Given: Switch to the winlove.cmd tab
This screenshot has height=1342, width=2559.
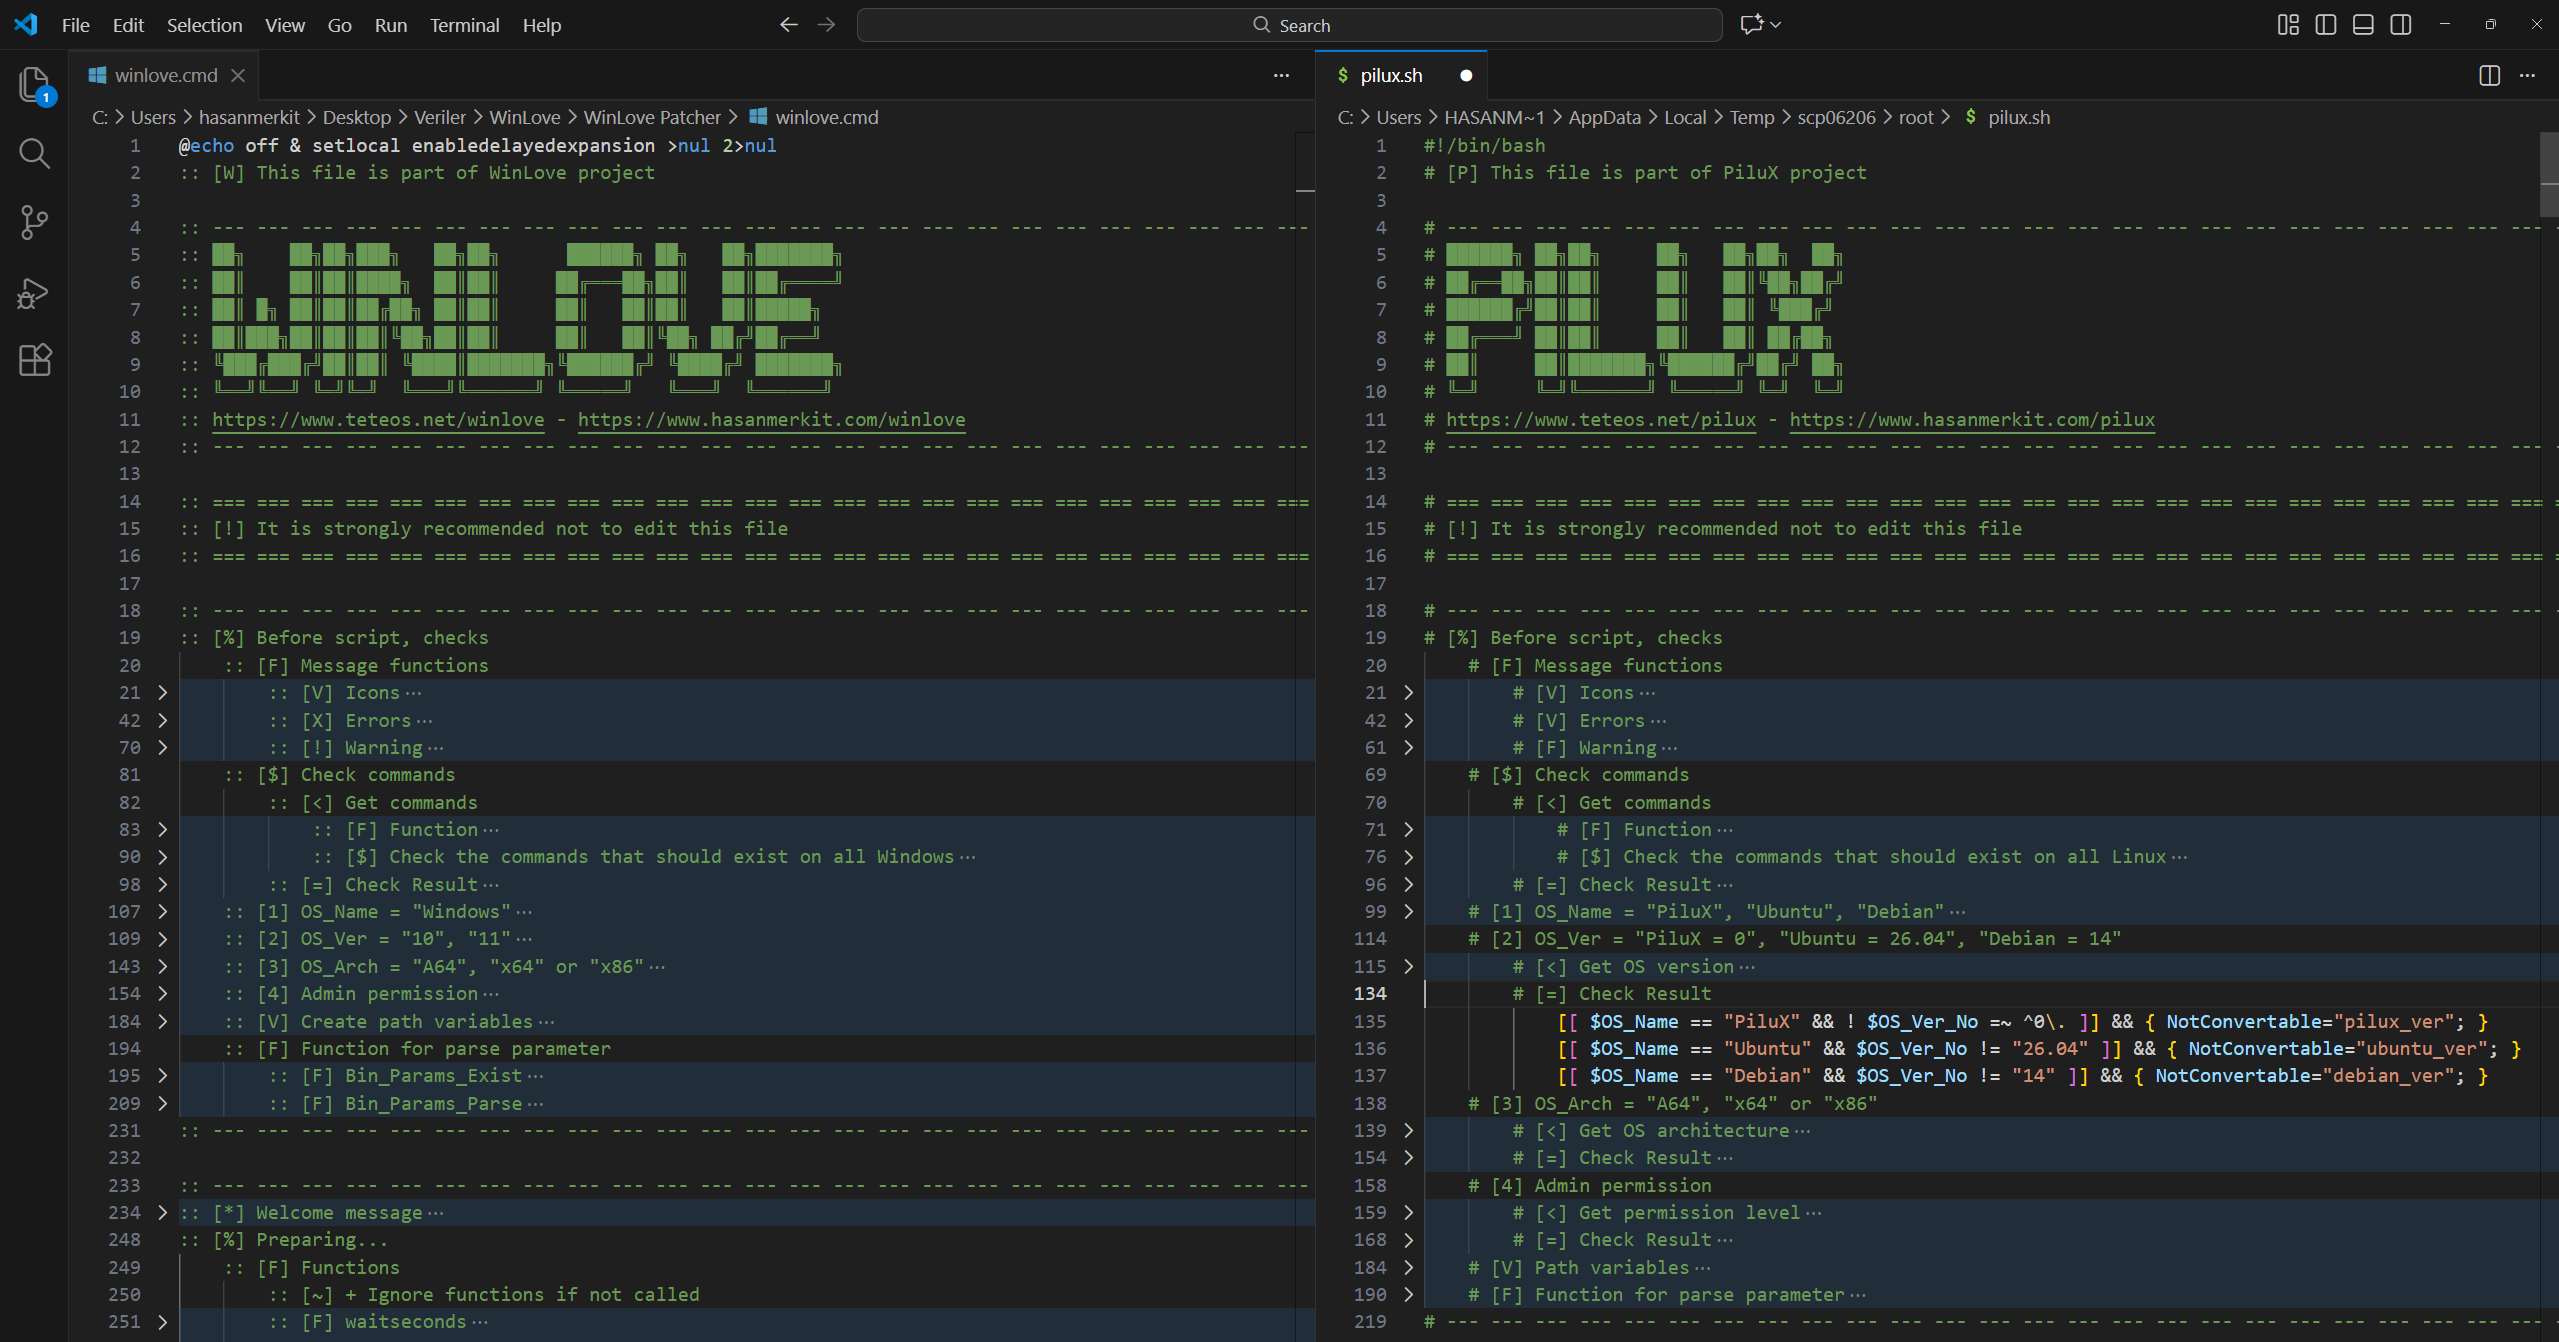Looking at the screenshot, I should click(x=165, y=76).
